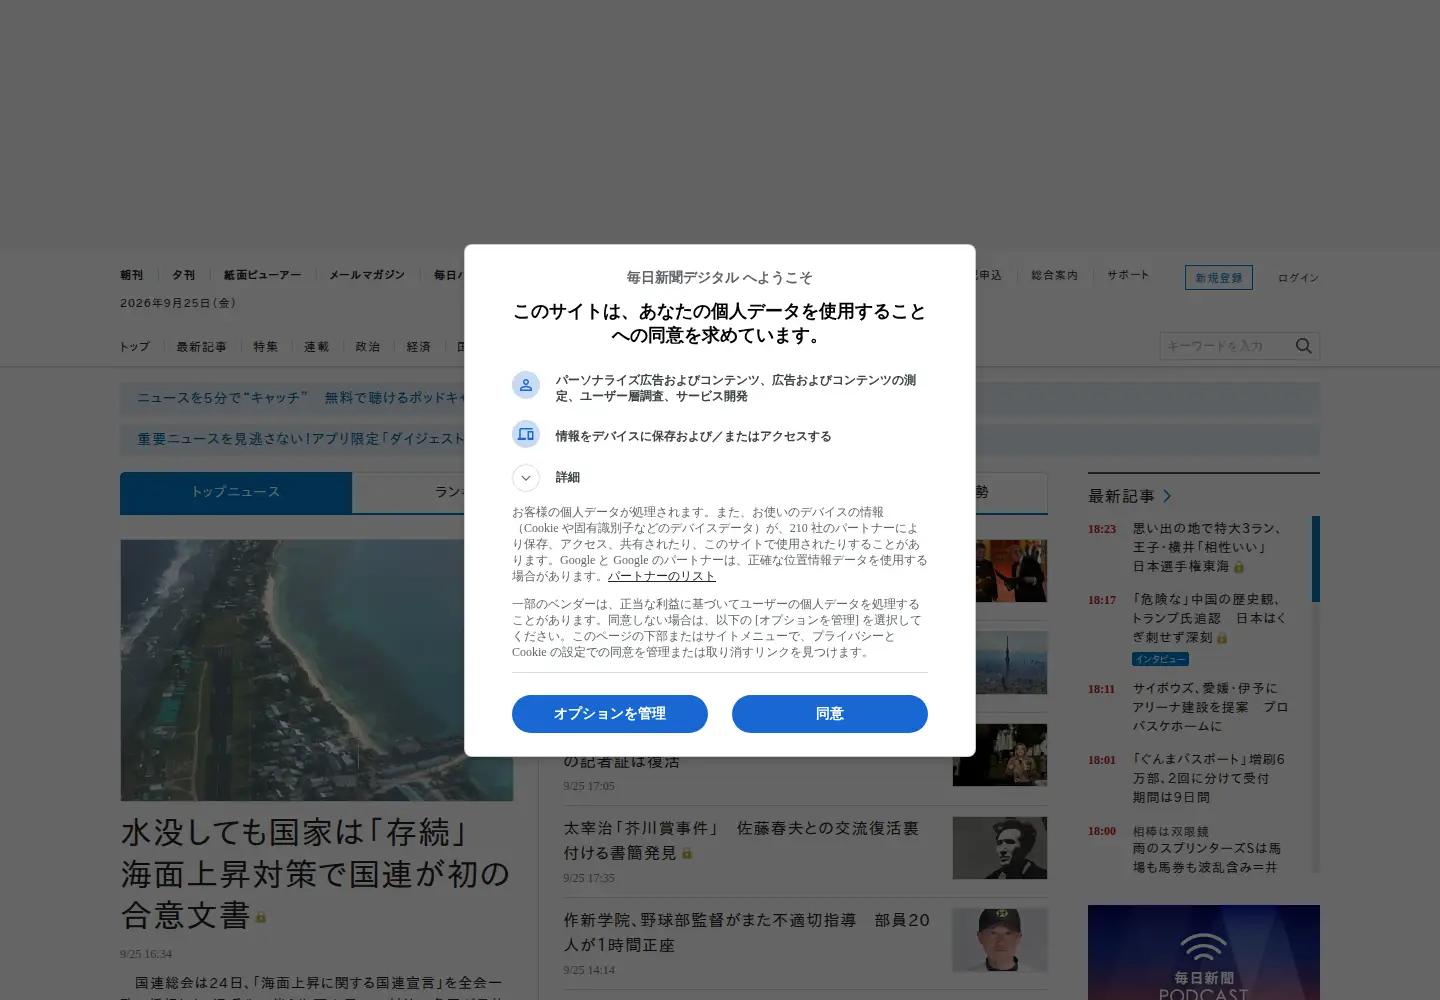The image size is (1440, 1000).
Task: Open 夕刊 in the top menu
Action: point(184,275)
